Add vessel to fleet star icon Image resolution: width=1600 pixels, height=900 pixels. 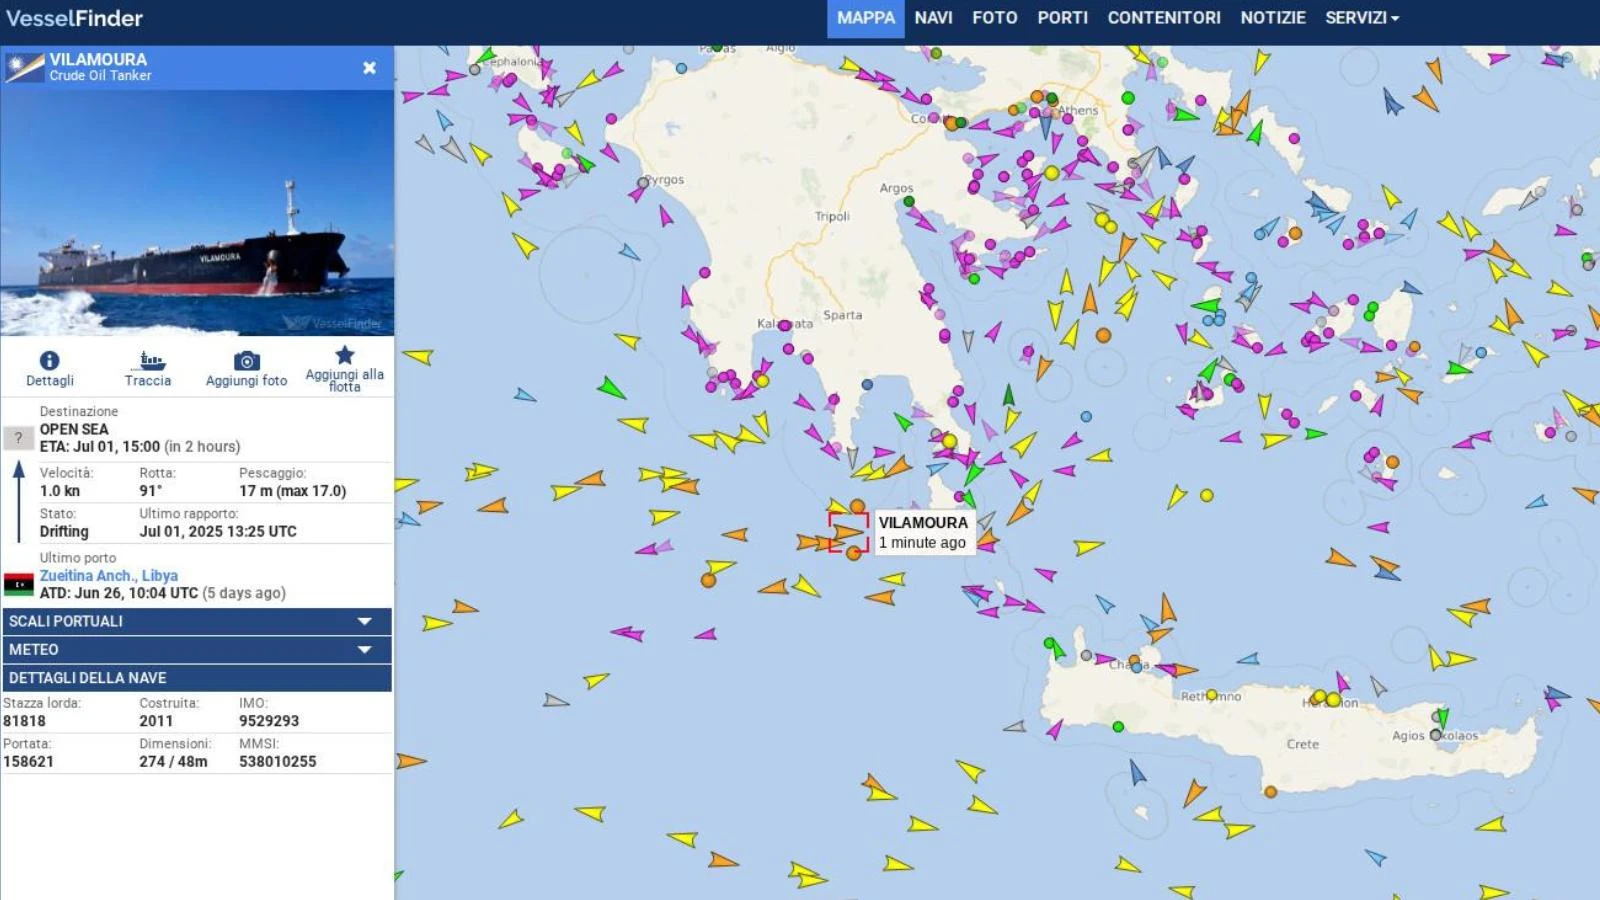pyautogui.click(x=345, y=354)
